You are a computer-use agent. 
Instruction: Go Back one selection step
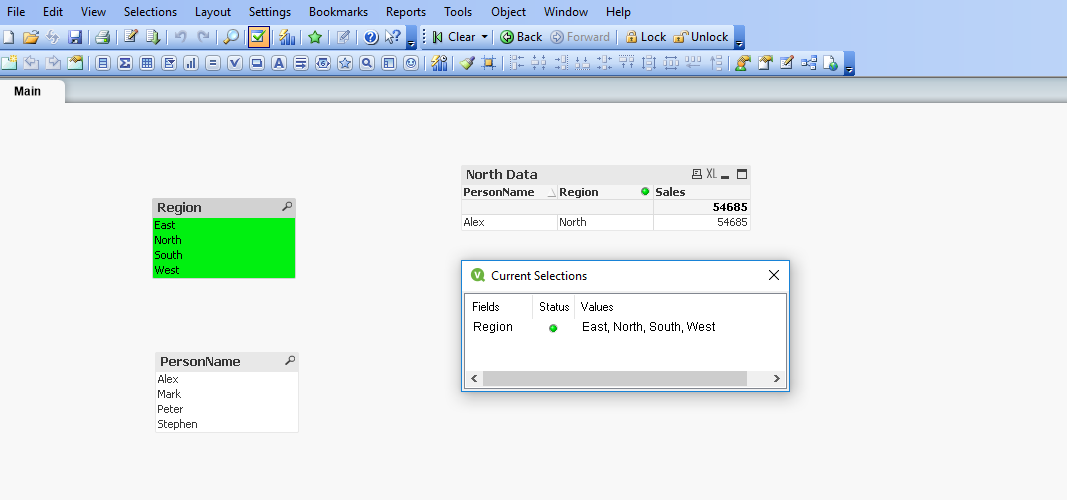click(x=521, y=37)
